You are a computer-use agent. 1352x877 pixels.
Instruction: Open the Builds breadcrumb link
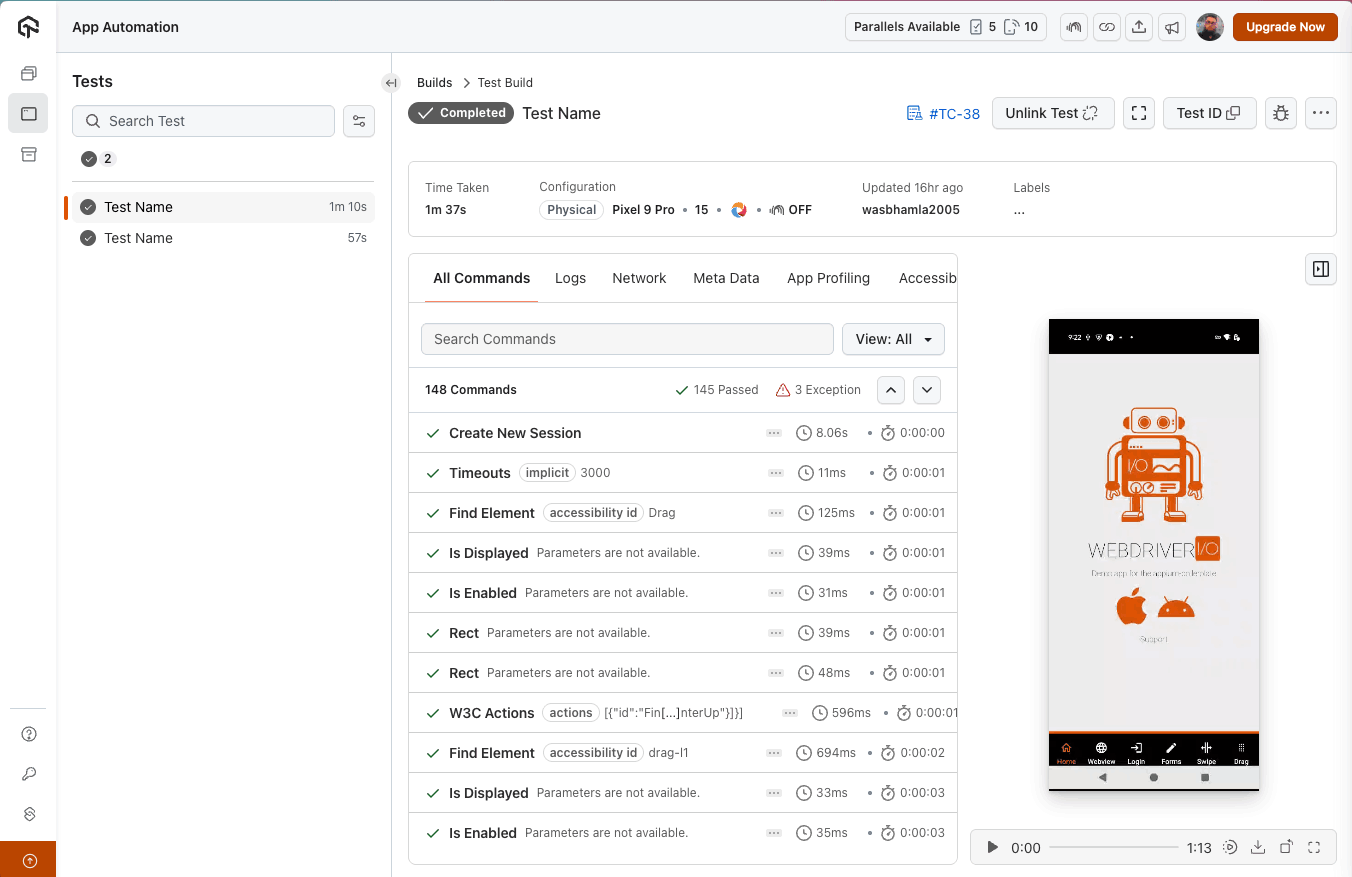[x=434, y=82]
